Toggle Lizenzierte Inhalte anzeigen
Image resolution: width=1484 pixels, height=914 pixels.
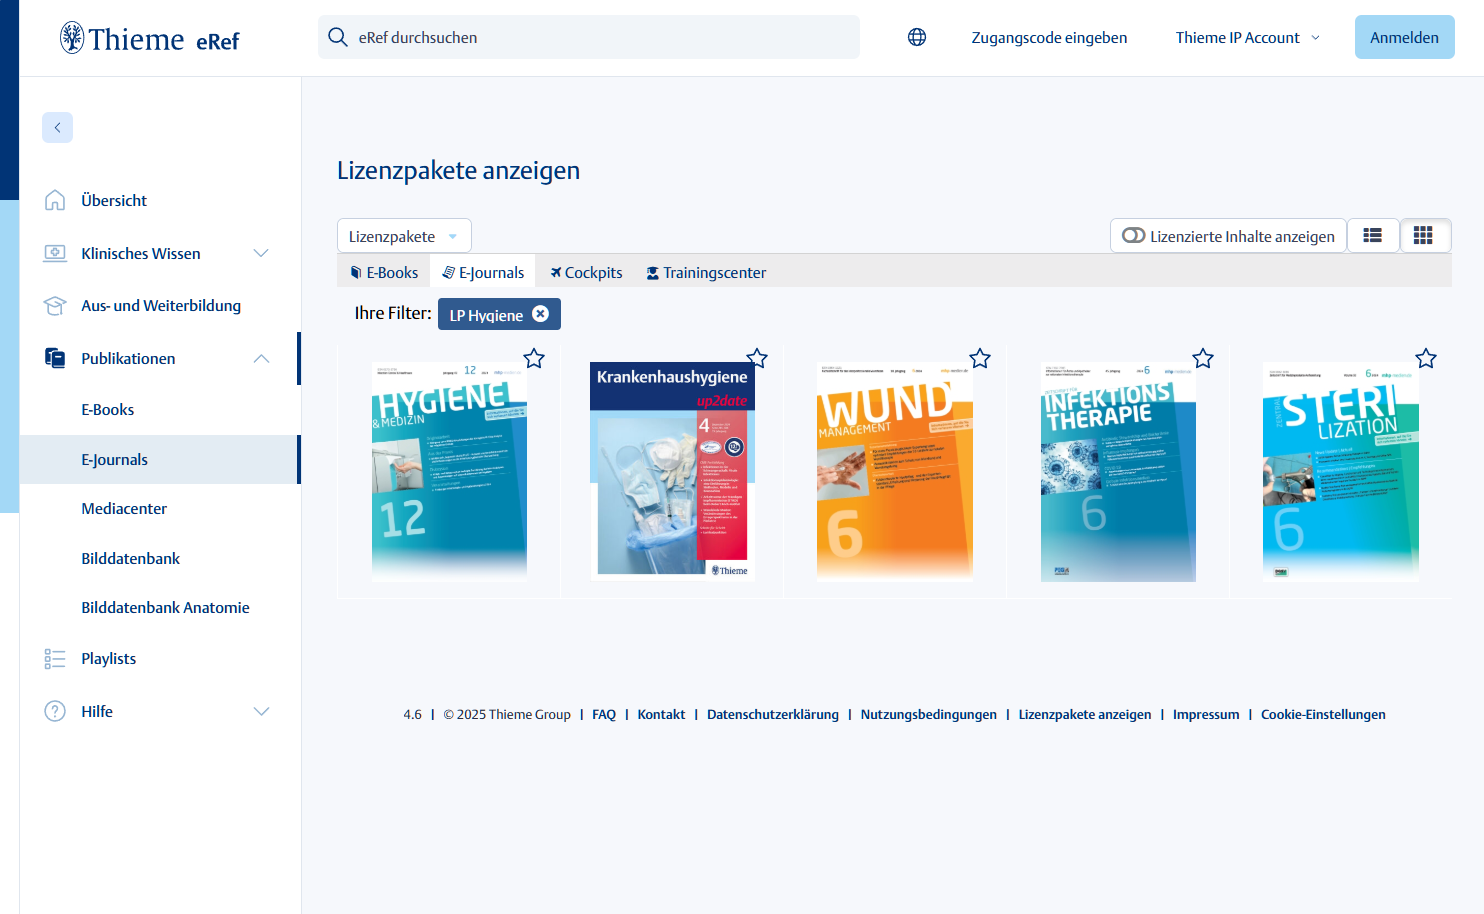point(1228,236)
